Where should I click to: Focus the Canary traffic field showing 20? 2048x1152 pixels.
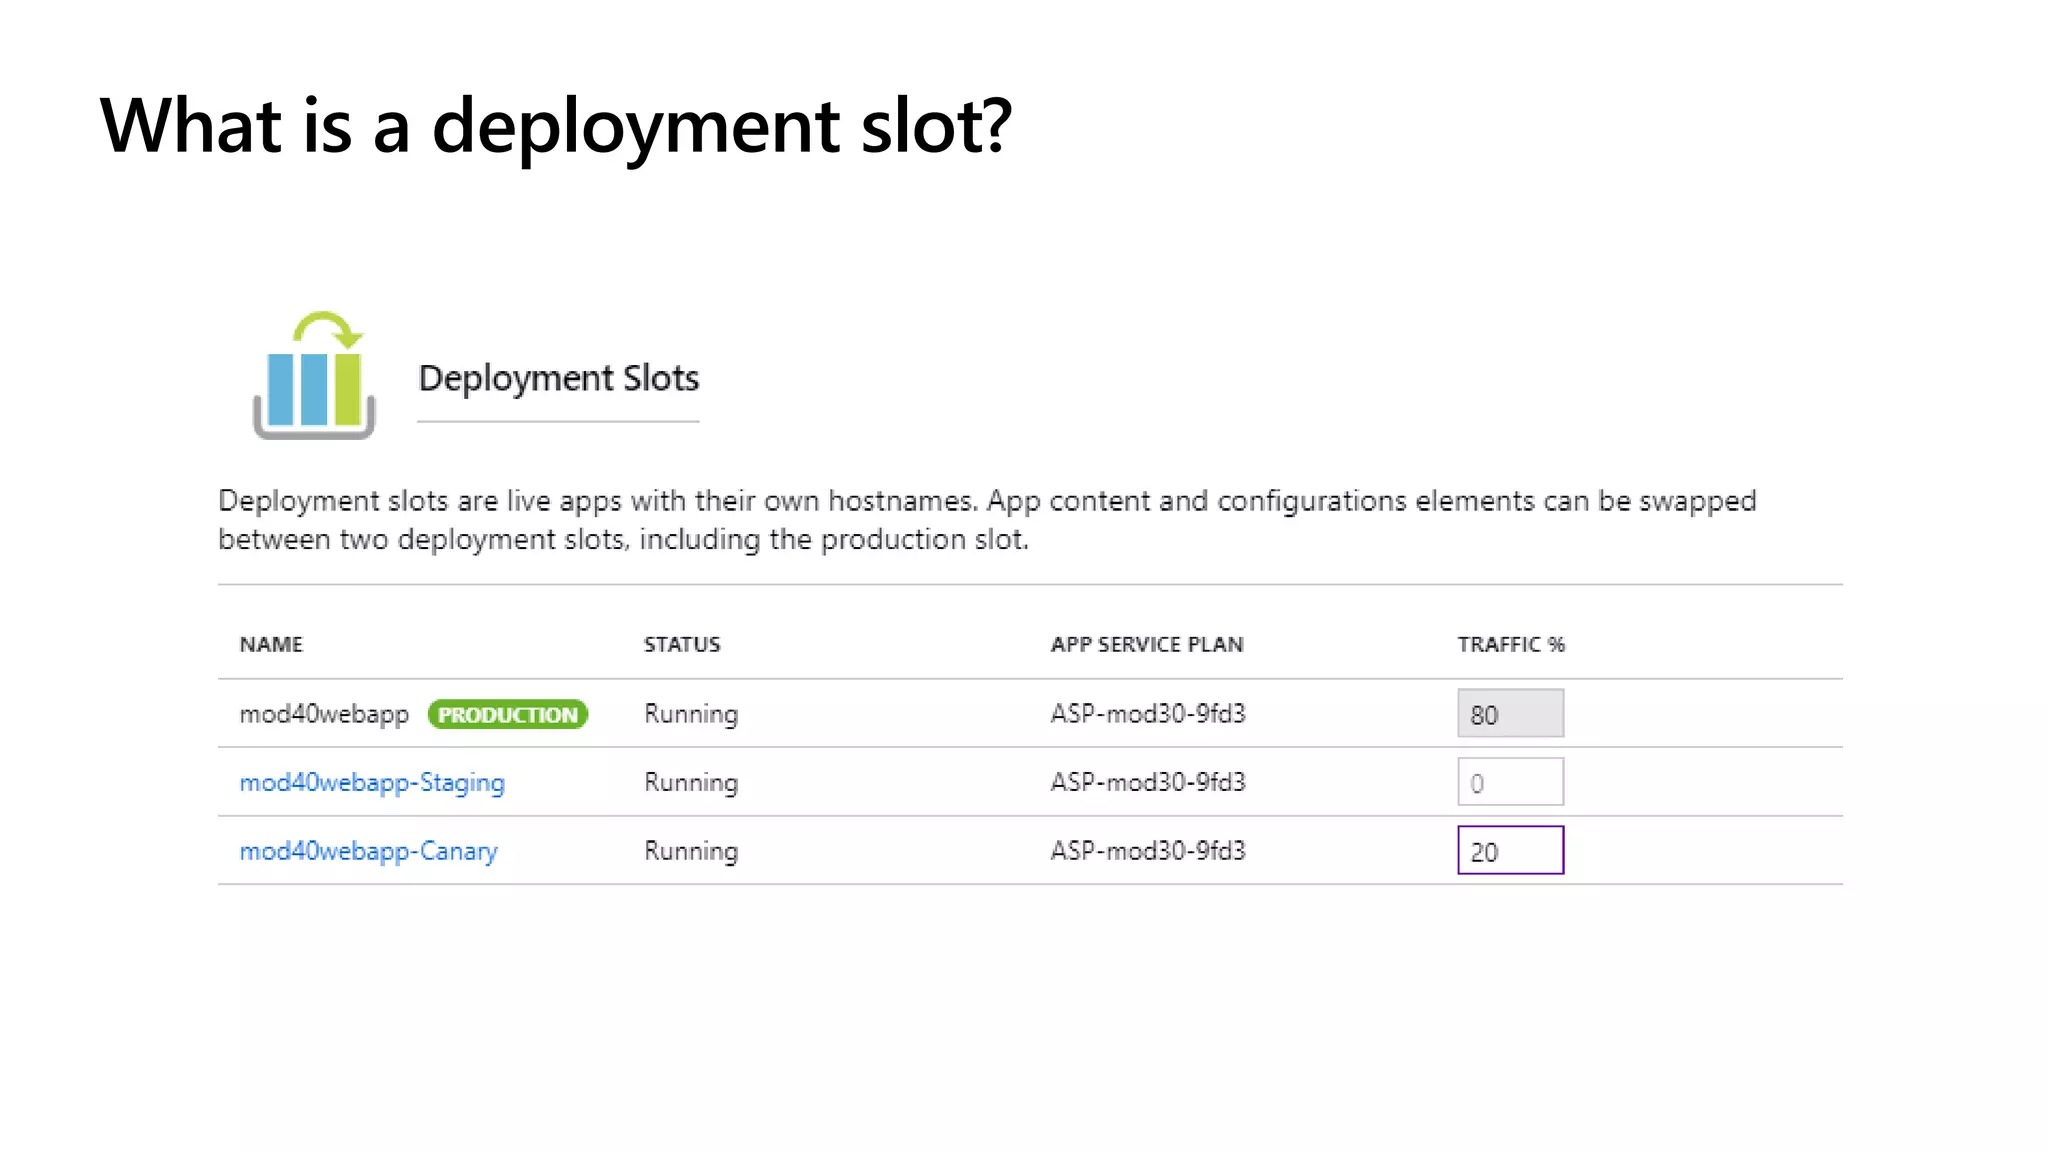tap(1510, 850)
